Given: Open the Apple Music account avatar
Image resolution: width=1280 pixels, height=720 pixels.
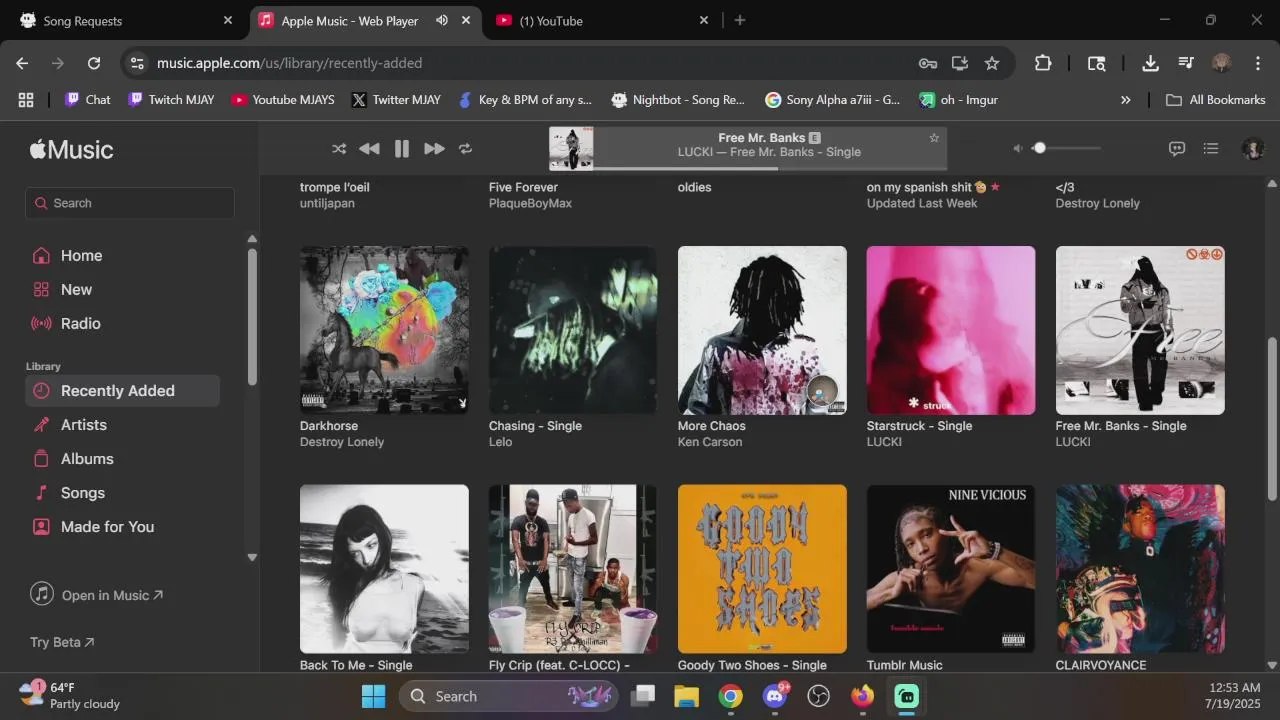Looking at the screenshot, I should [x=1252, y=148].
